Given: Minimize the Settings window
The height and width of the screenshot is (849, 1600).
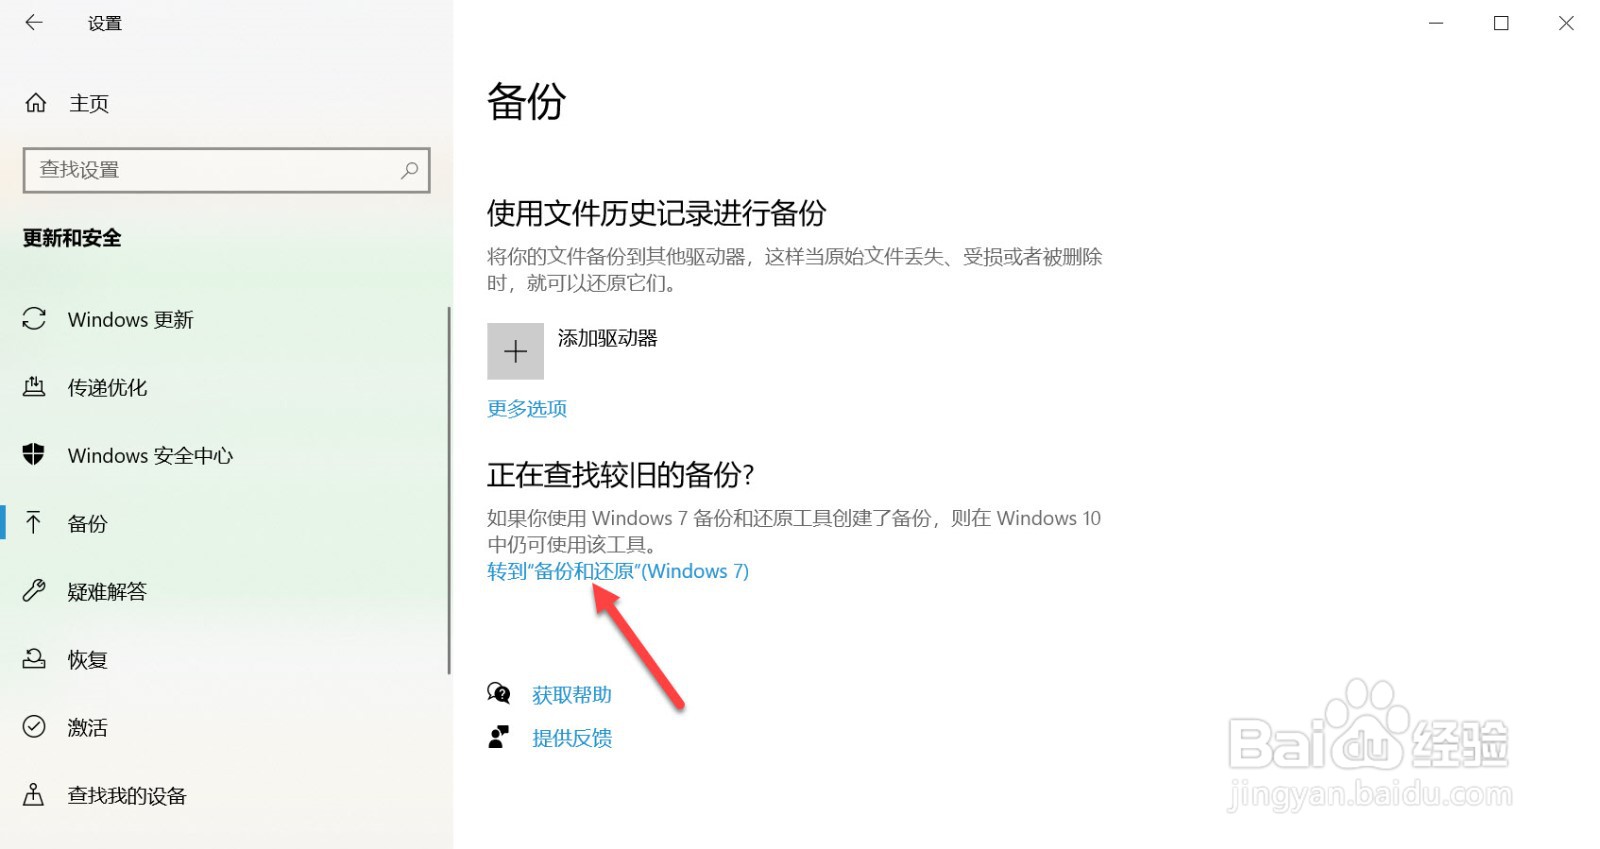Looking at the screenshot, I should (1436, 23).
